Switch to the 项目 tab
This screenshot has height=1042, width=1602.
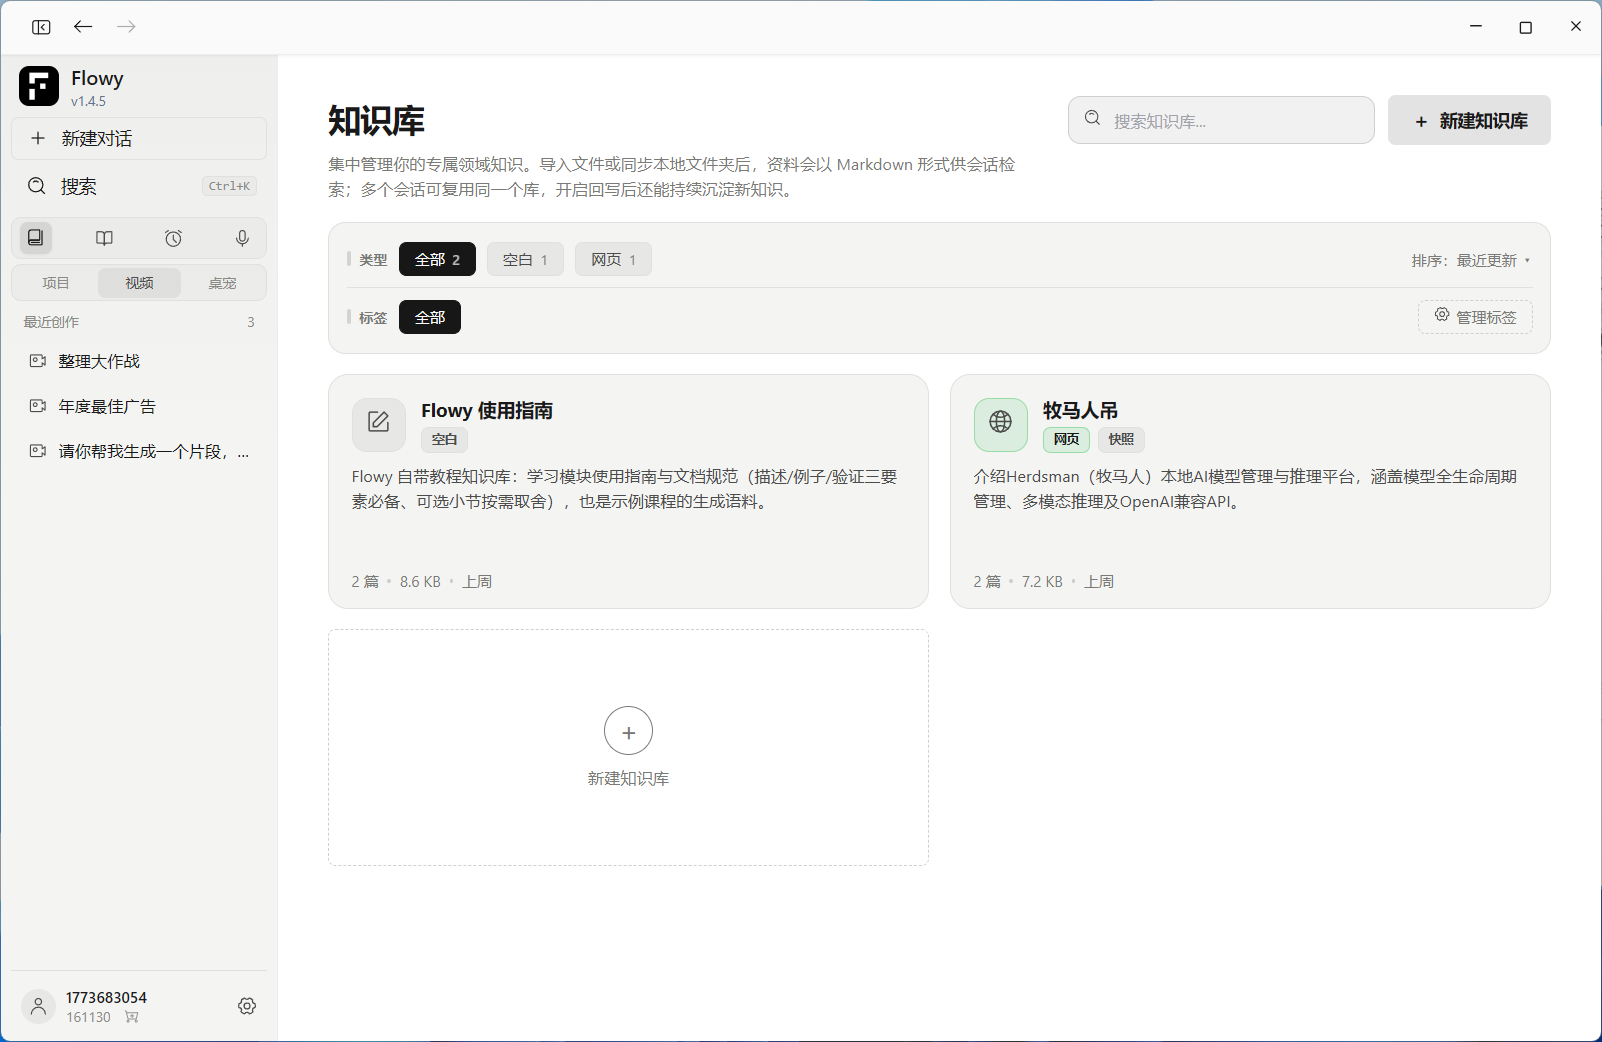coord(56,283)
